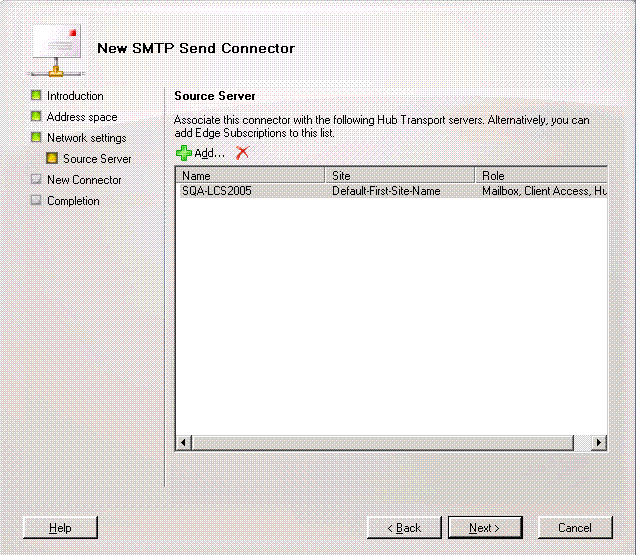Click the Source Server yellow step indicator
Viewport: 640px width, 555px height.
[52, 158]
